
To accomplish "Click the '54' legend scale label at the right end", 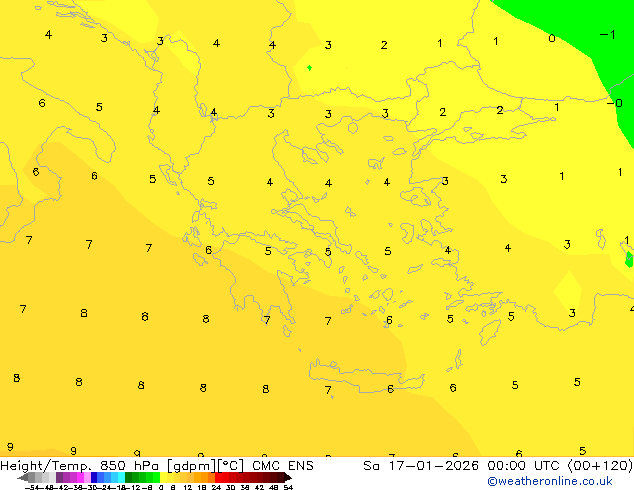I will (288, 487).
